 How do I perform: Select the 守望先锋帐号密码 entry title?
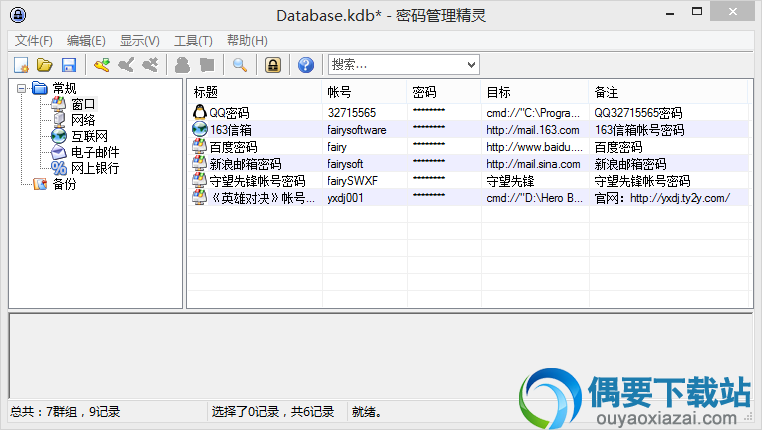click(258, 181)
